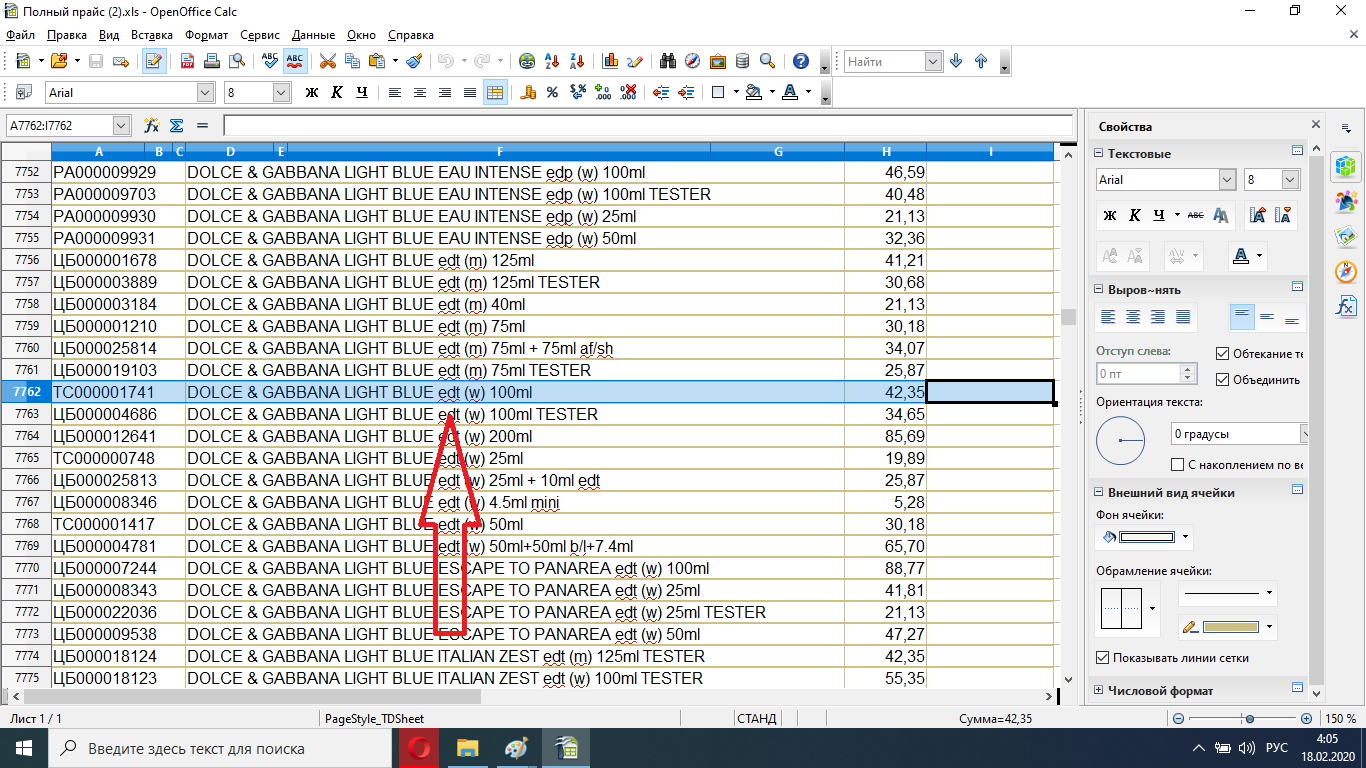Open Вставка menu

[152, 34]
